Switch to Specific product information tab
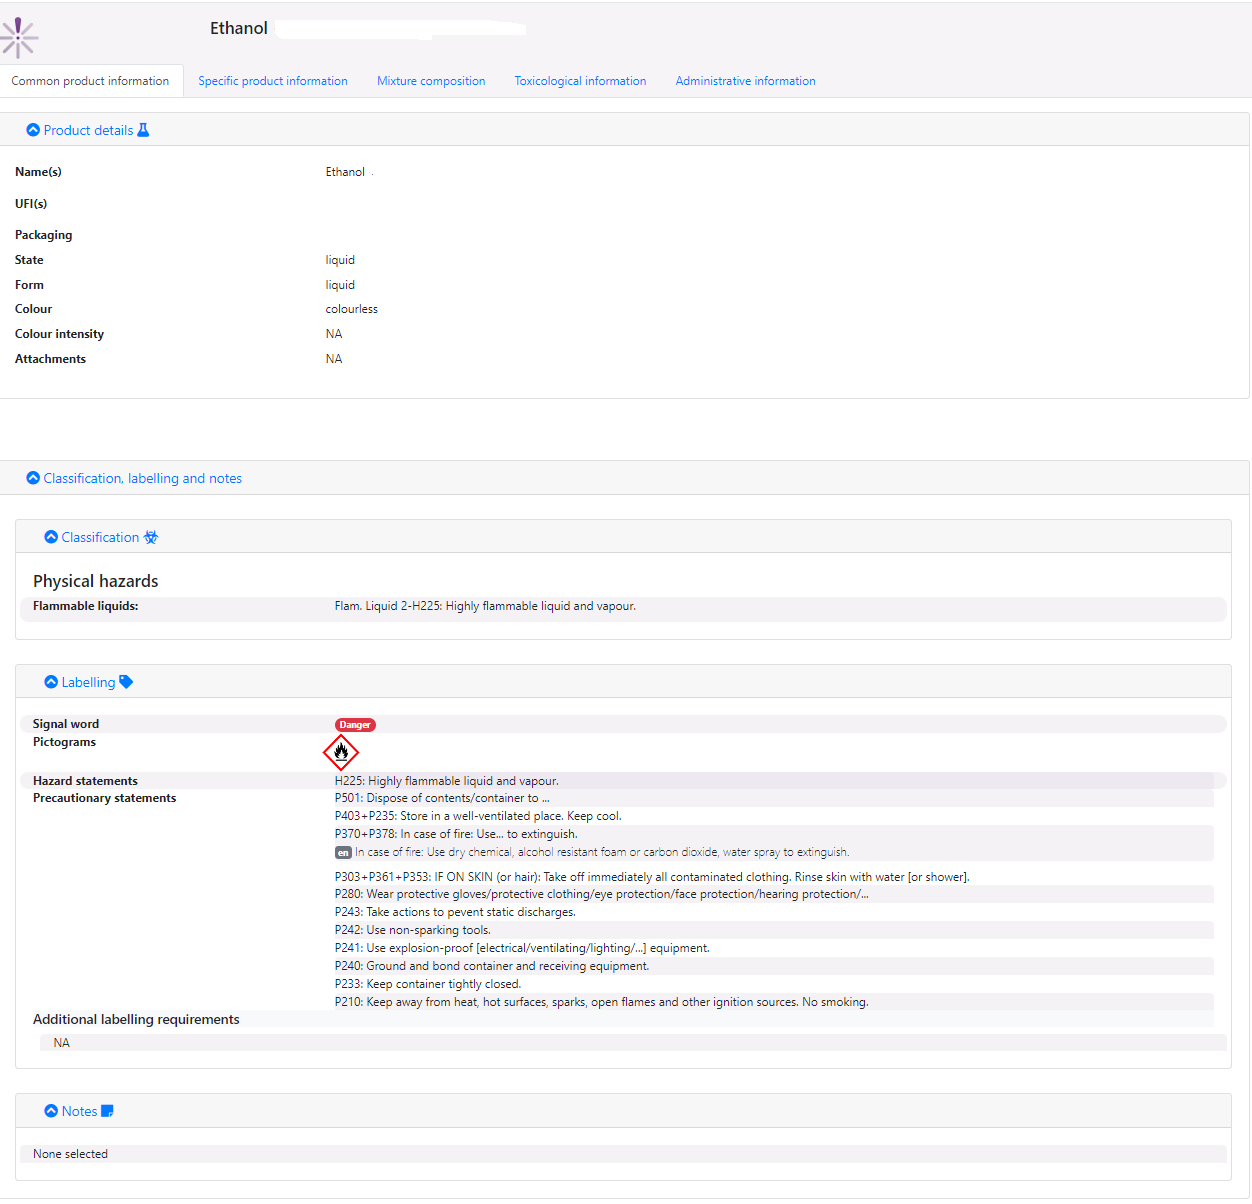This screenshot has height=1204, width=1252. point(273,81)
